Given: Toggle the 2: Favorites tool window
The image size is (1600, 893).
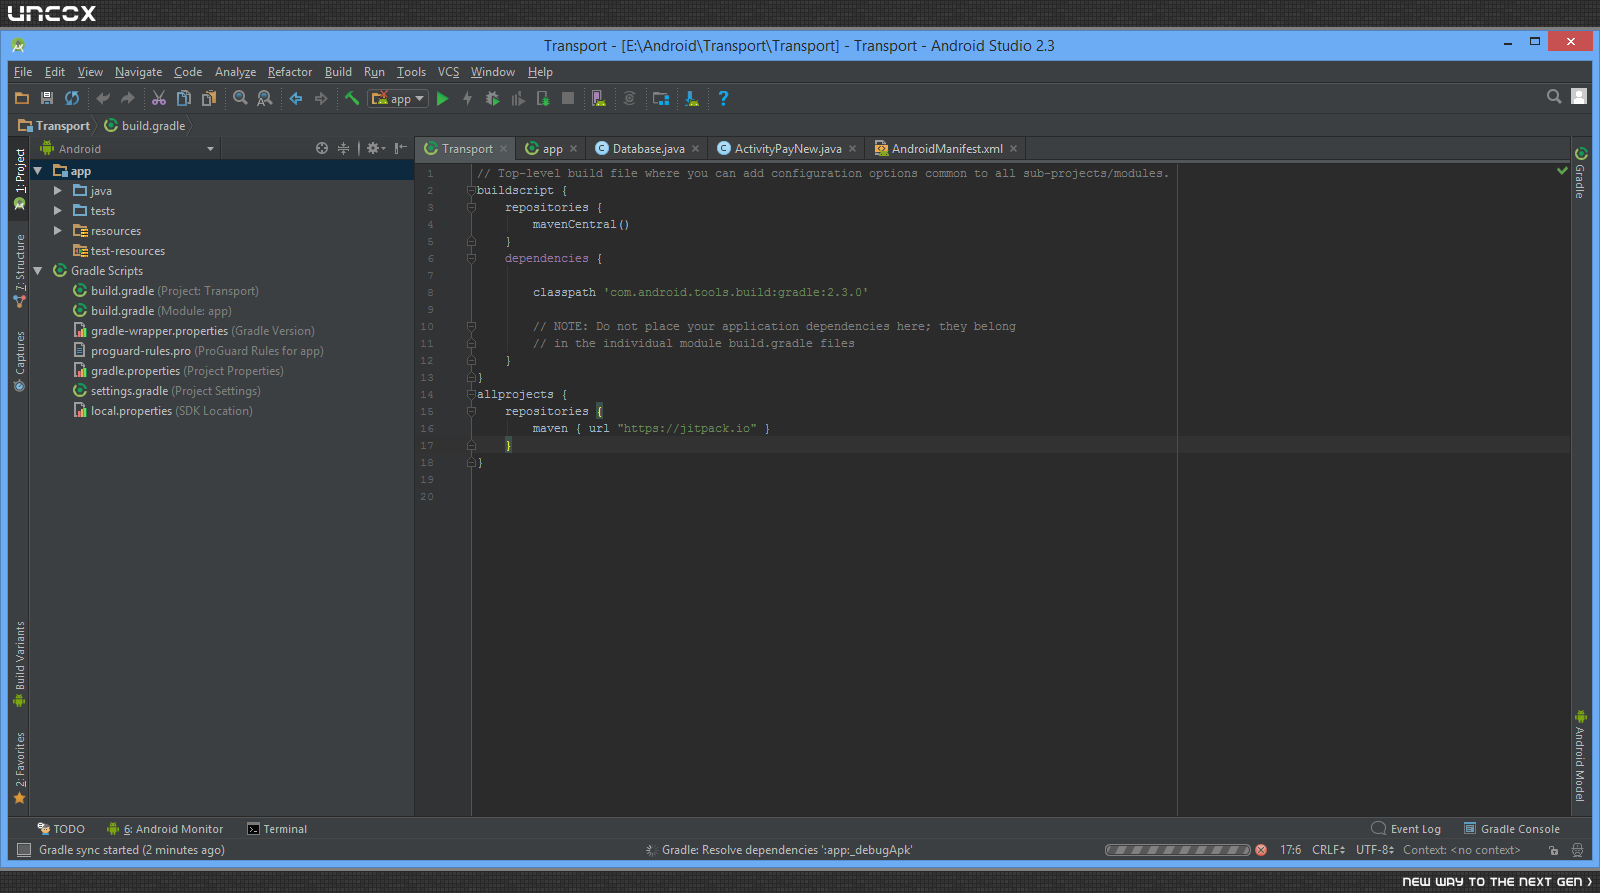Looking at the screenshot, I should click(19, 768).
